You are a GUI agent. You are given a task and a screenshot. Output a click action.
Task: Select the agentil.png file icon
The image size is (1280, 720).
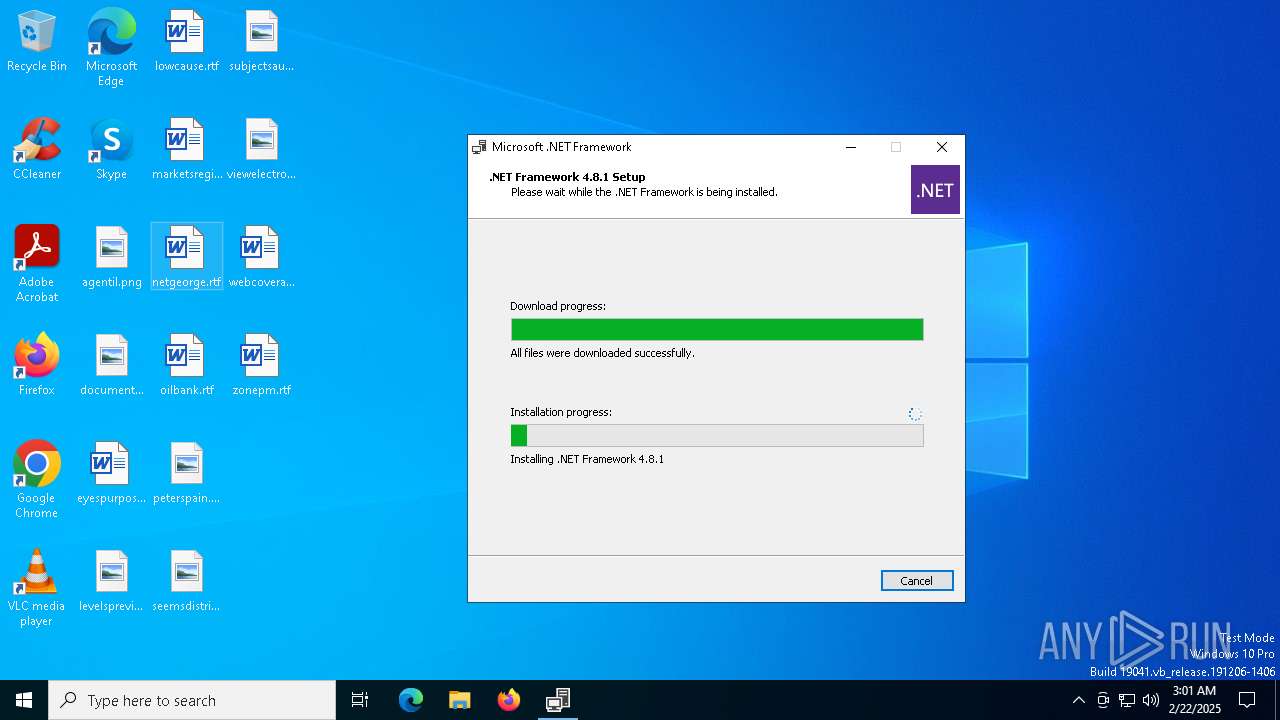pyautogui.click(x=111, y=258)
